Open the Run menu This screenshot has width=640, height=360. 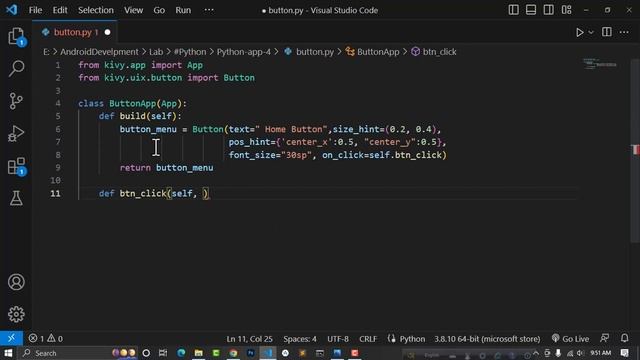point(183,10)
